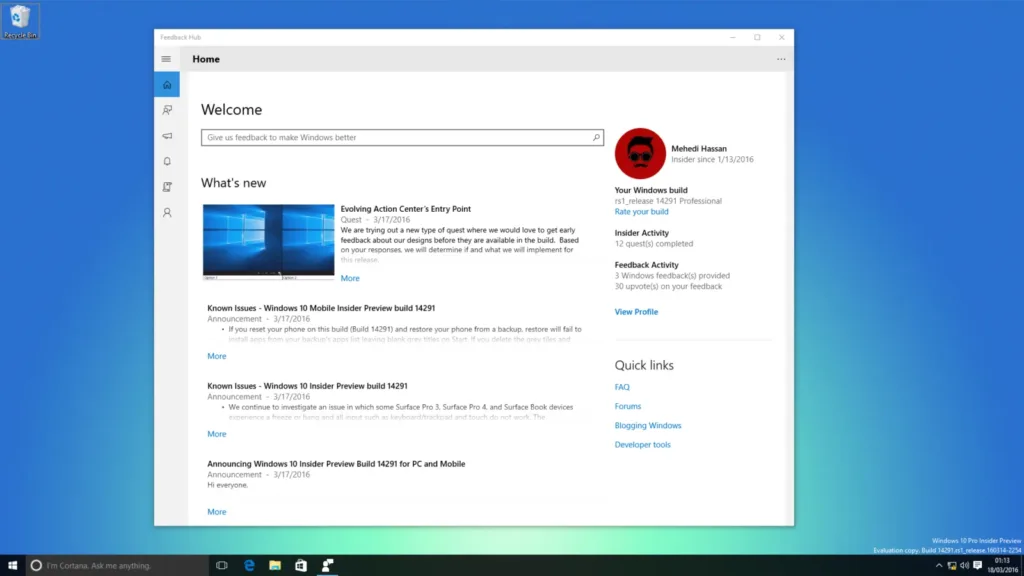Screen dimensions: 1024x576
Task: Open the Profile person icon in sidebar
Action: pyautogui.click(x=167, y=212)
